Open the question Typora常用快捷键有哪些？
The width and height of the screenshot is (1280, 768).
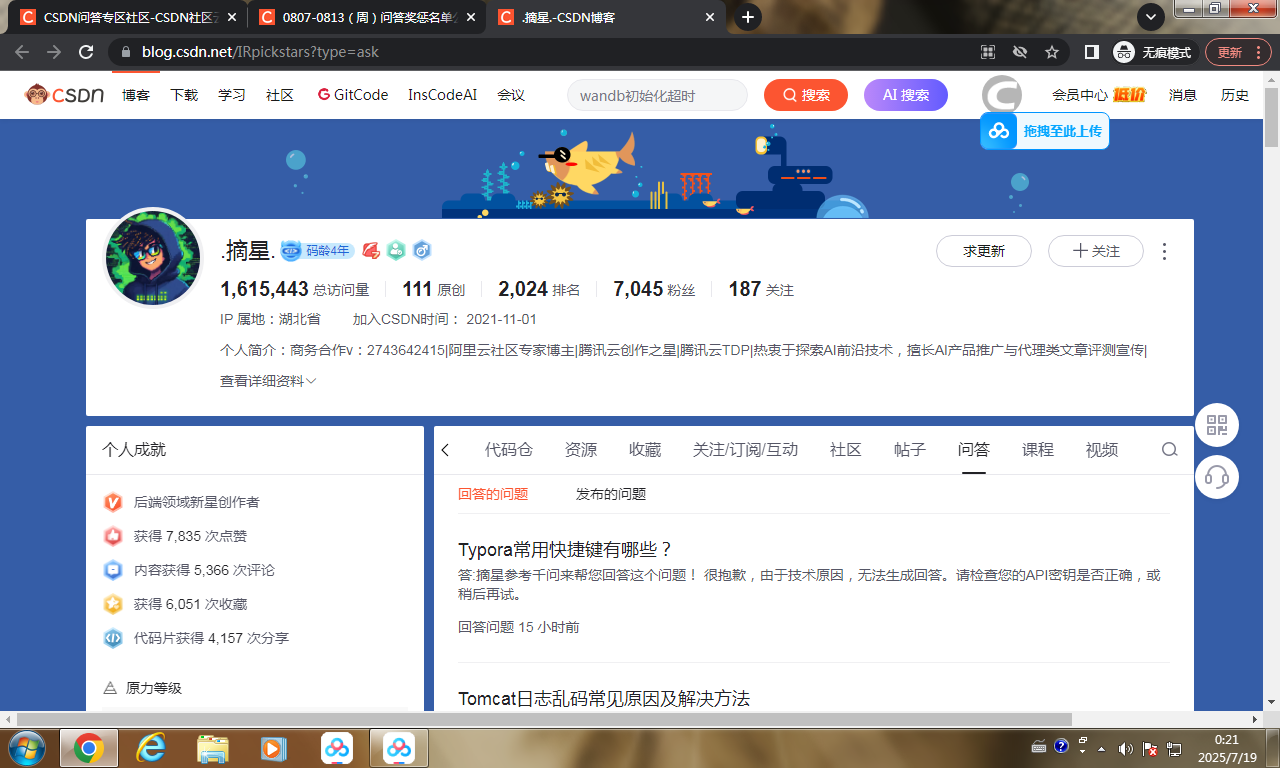[x=566, y=550]
